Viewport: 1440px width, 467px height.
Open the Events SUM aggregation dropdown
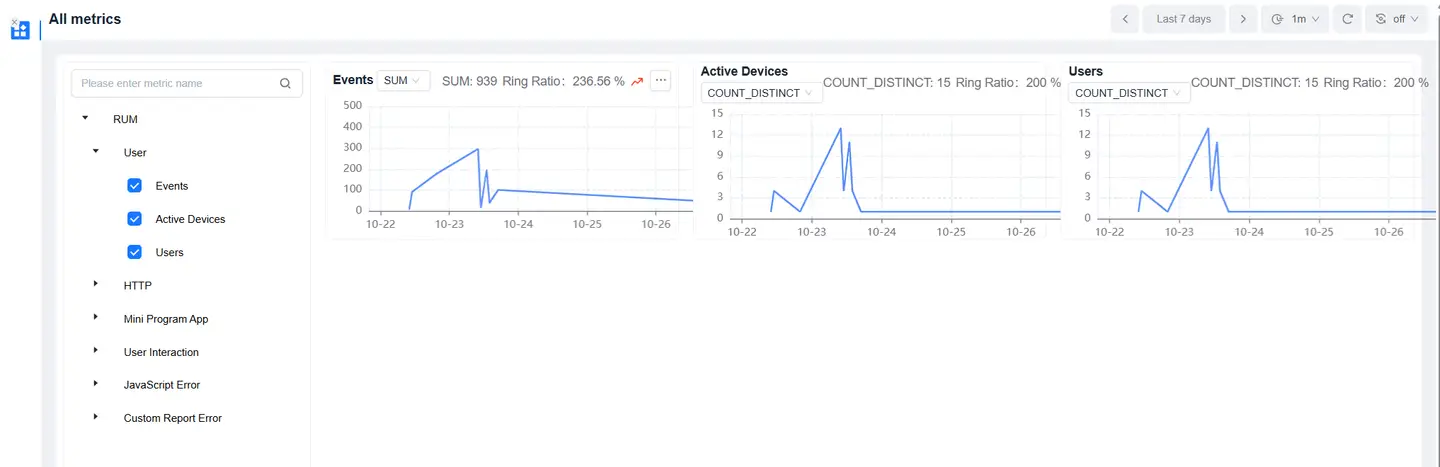point(403,80)
